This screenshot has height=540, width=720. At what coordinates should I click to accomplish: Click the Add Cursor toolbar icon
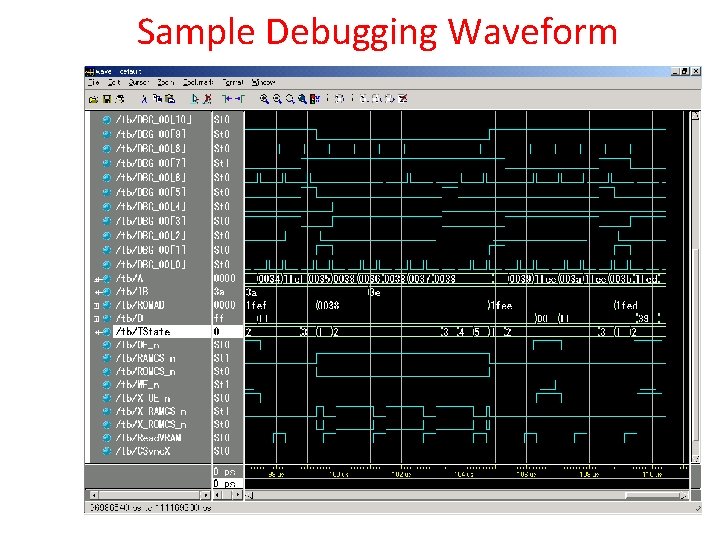point(195,99)
